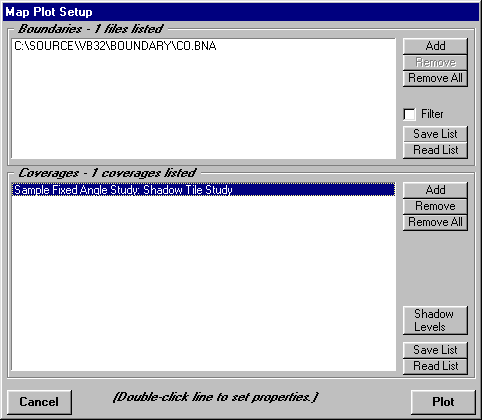Click the grayed-out Remove button under Boundaries
The width and height of the screenshot is (482, 420).
click(435, 62)
